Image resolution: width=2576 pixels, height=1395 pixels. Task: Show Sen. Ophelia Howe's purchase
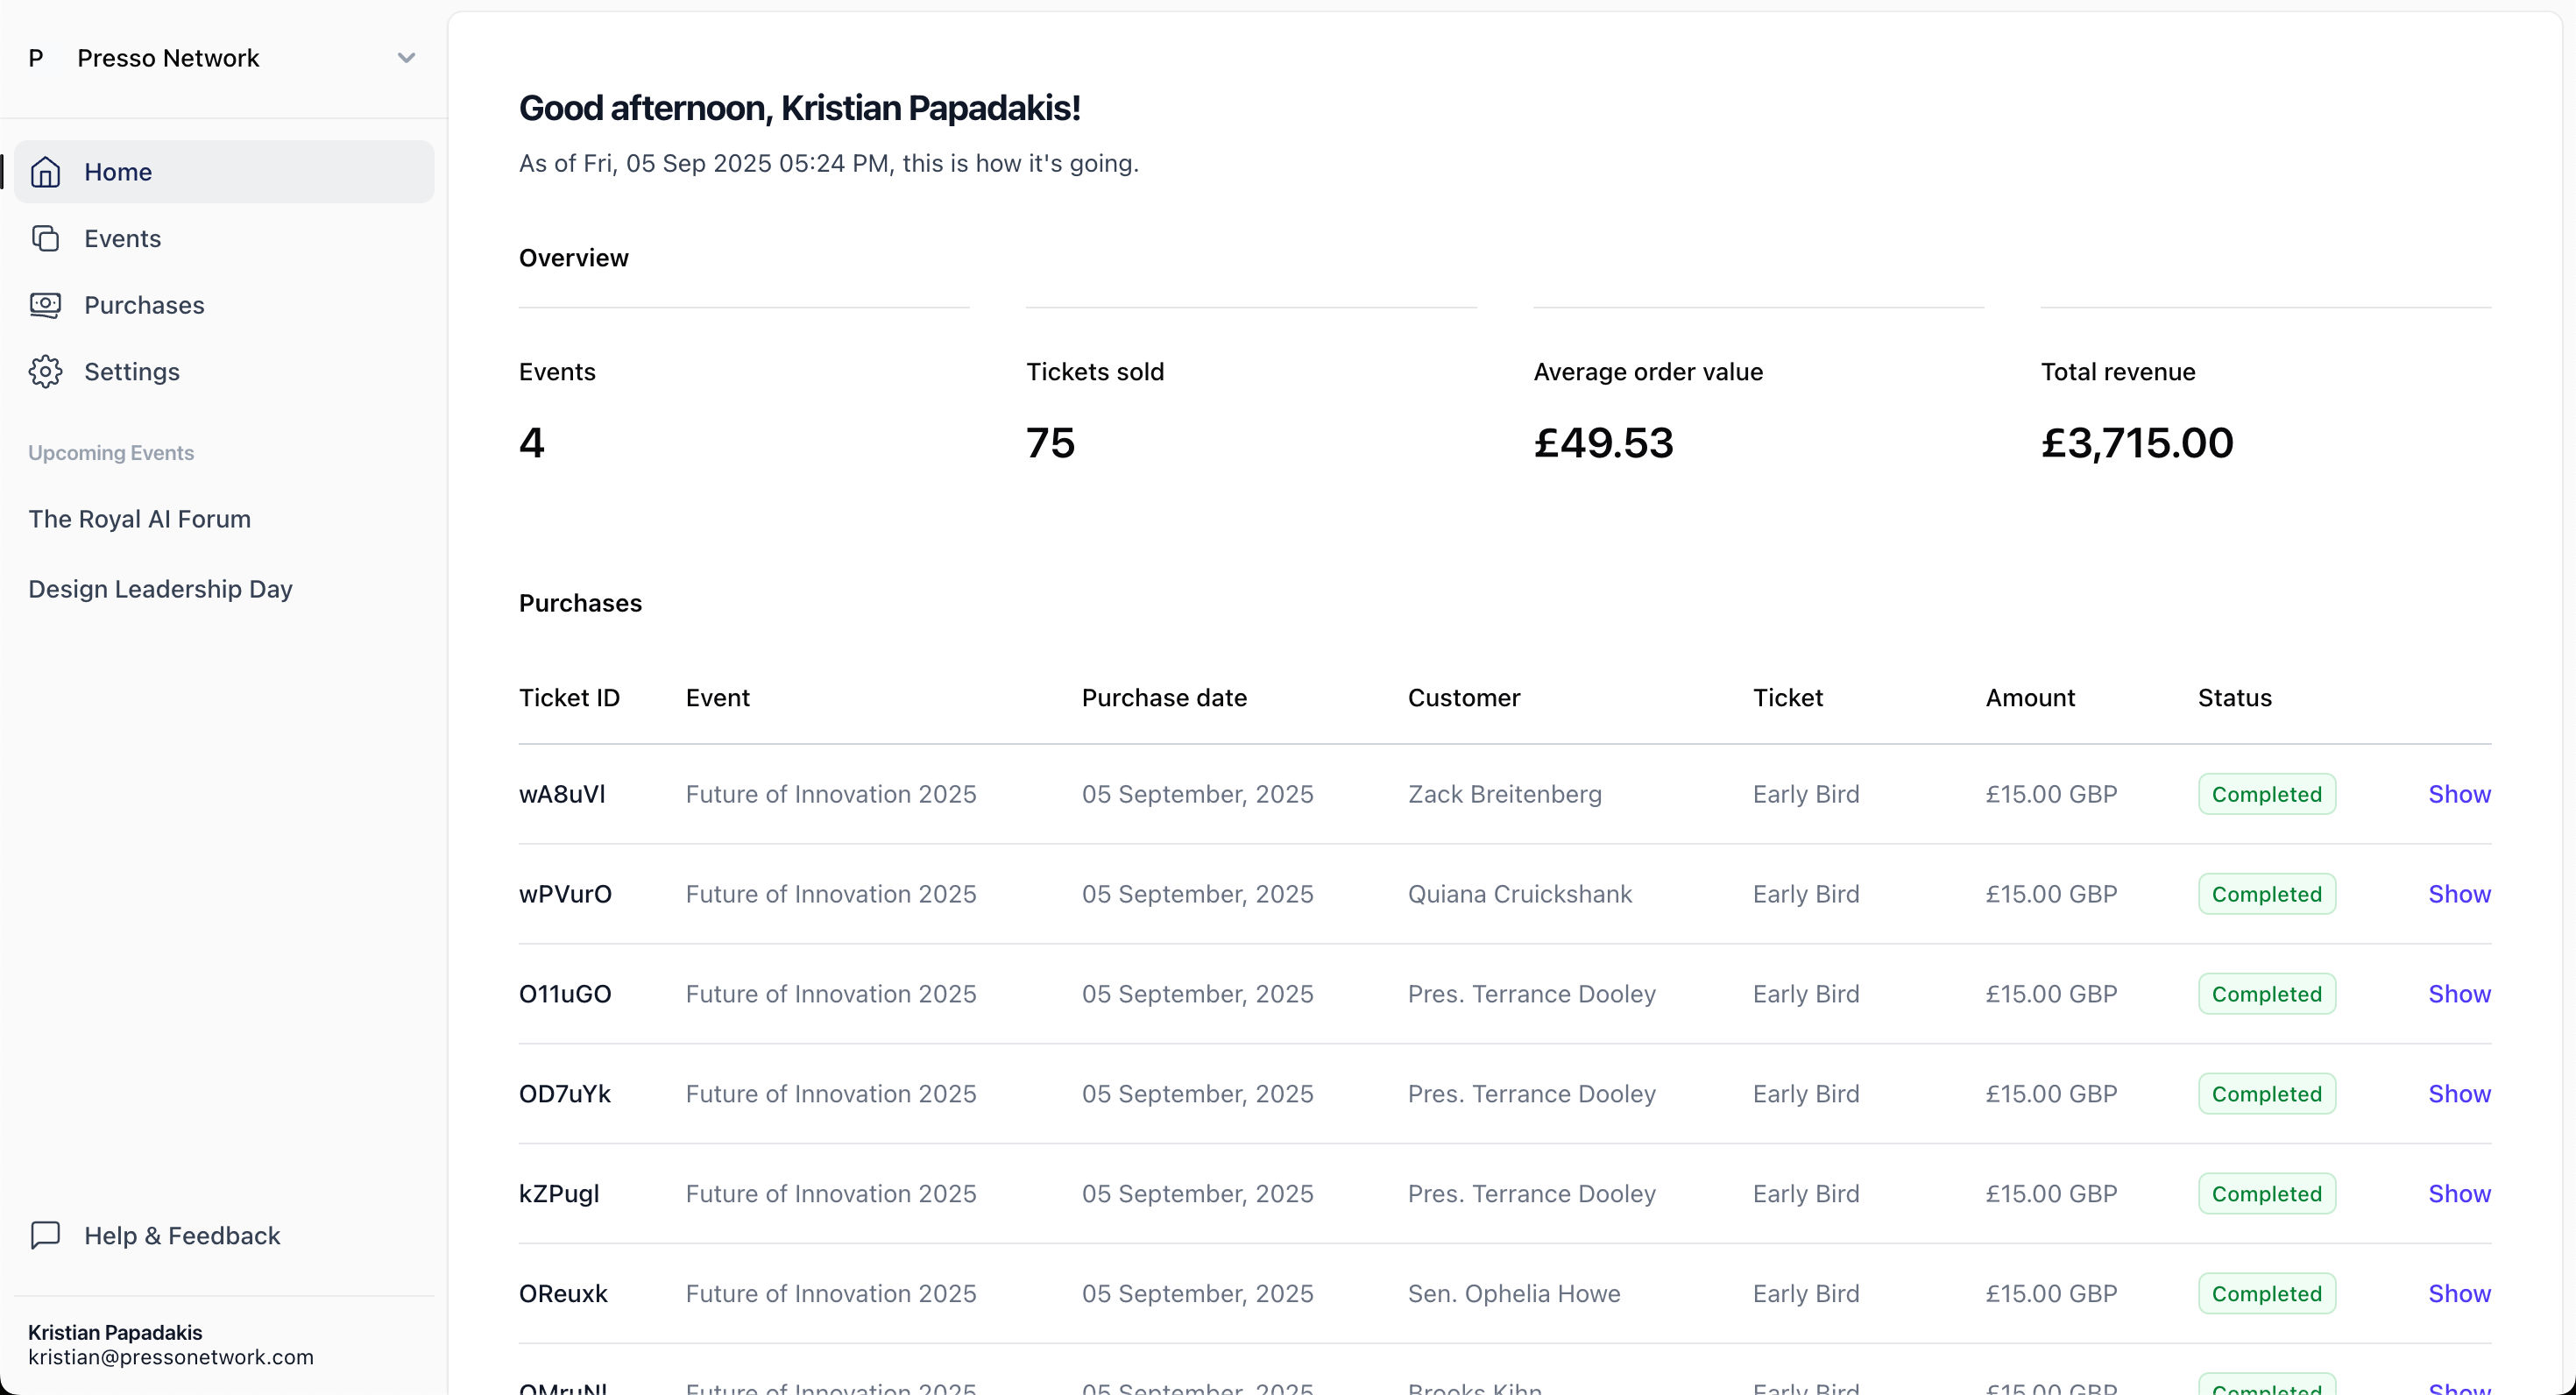[x=2459, y=1294]
